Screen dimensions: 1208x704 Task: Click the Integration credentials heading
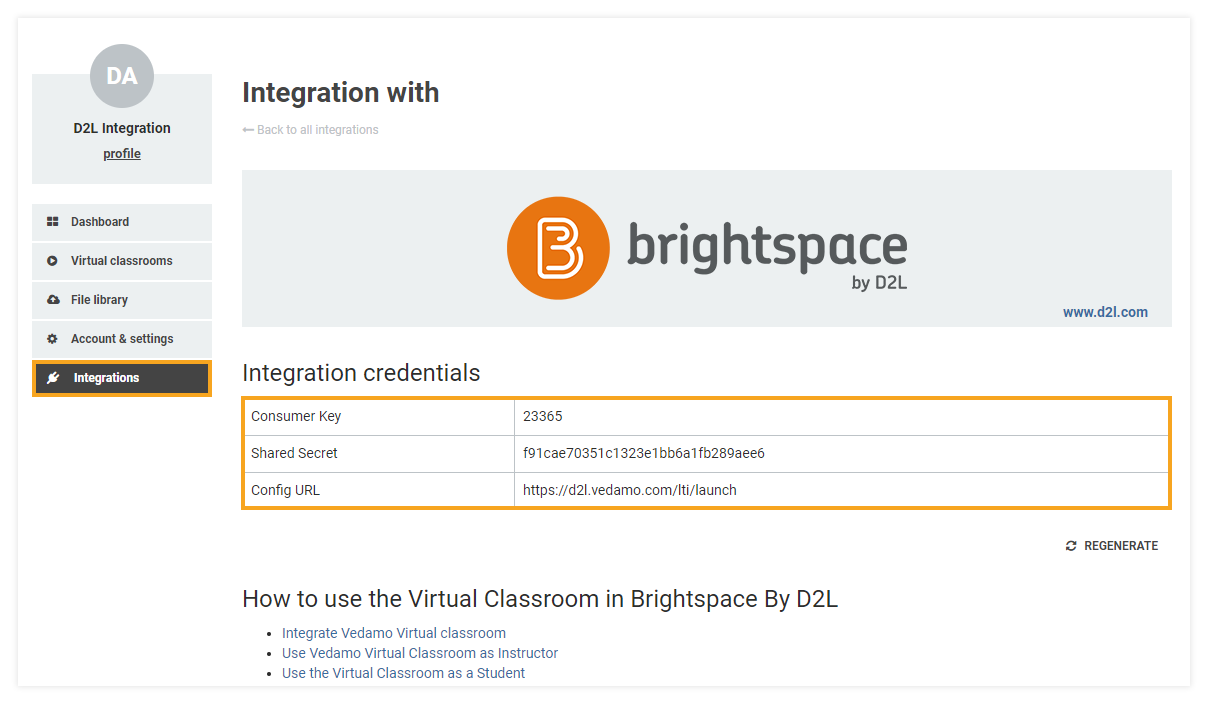(361, 373)
